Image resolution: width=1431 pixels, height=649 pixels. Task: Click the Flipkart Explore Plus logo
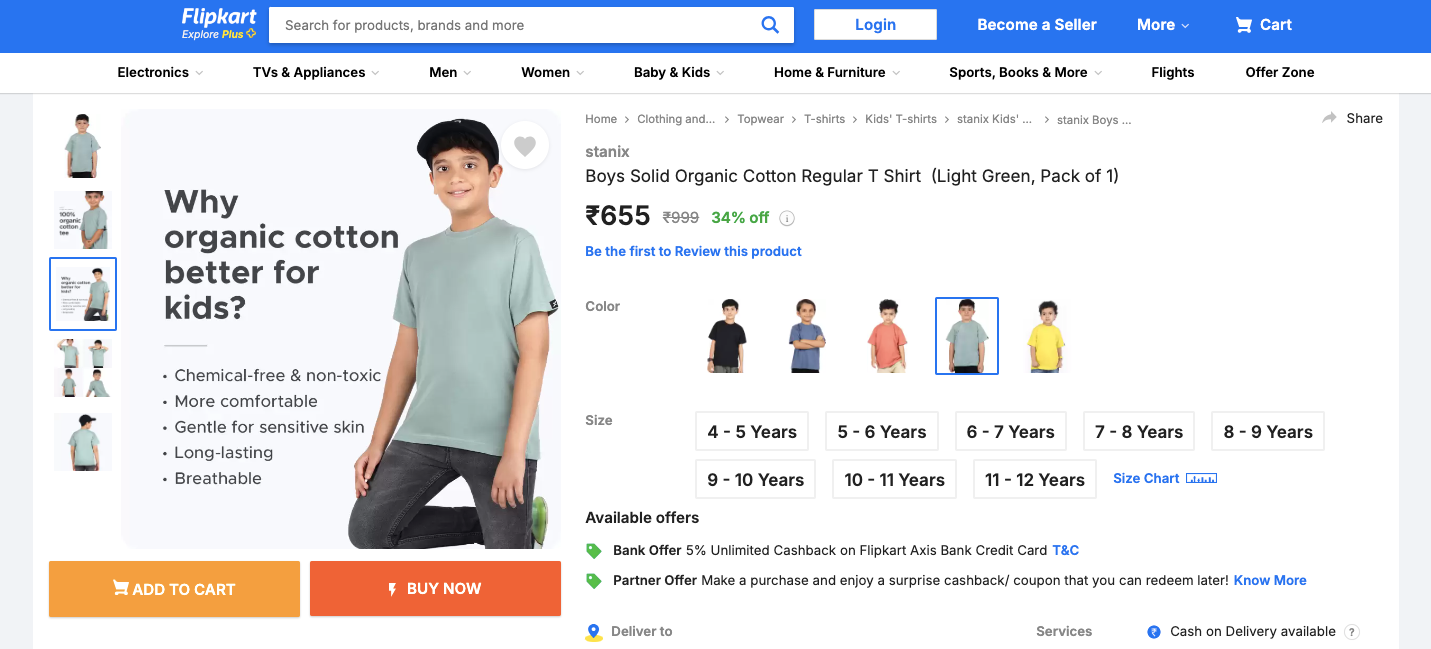pyautogui.click(x=219, y=24)
